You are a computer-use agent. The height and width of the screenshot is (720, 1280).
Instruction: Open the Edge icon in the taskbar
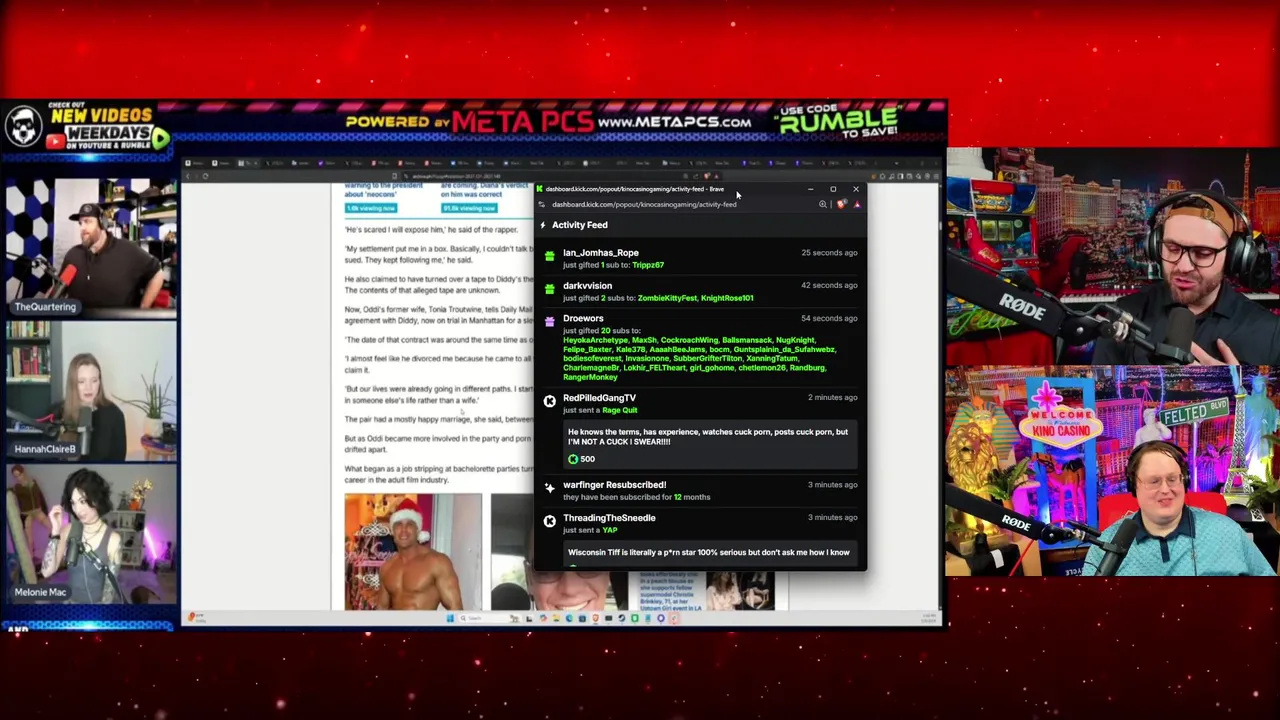pyautogui.click(x=569, y=618)
